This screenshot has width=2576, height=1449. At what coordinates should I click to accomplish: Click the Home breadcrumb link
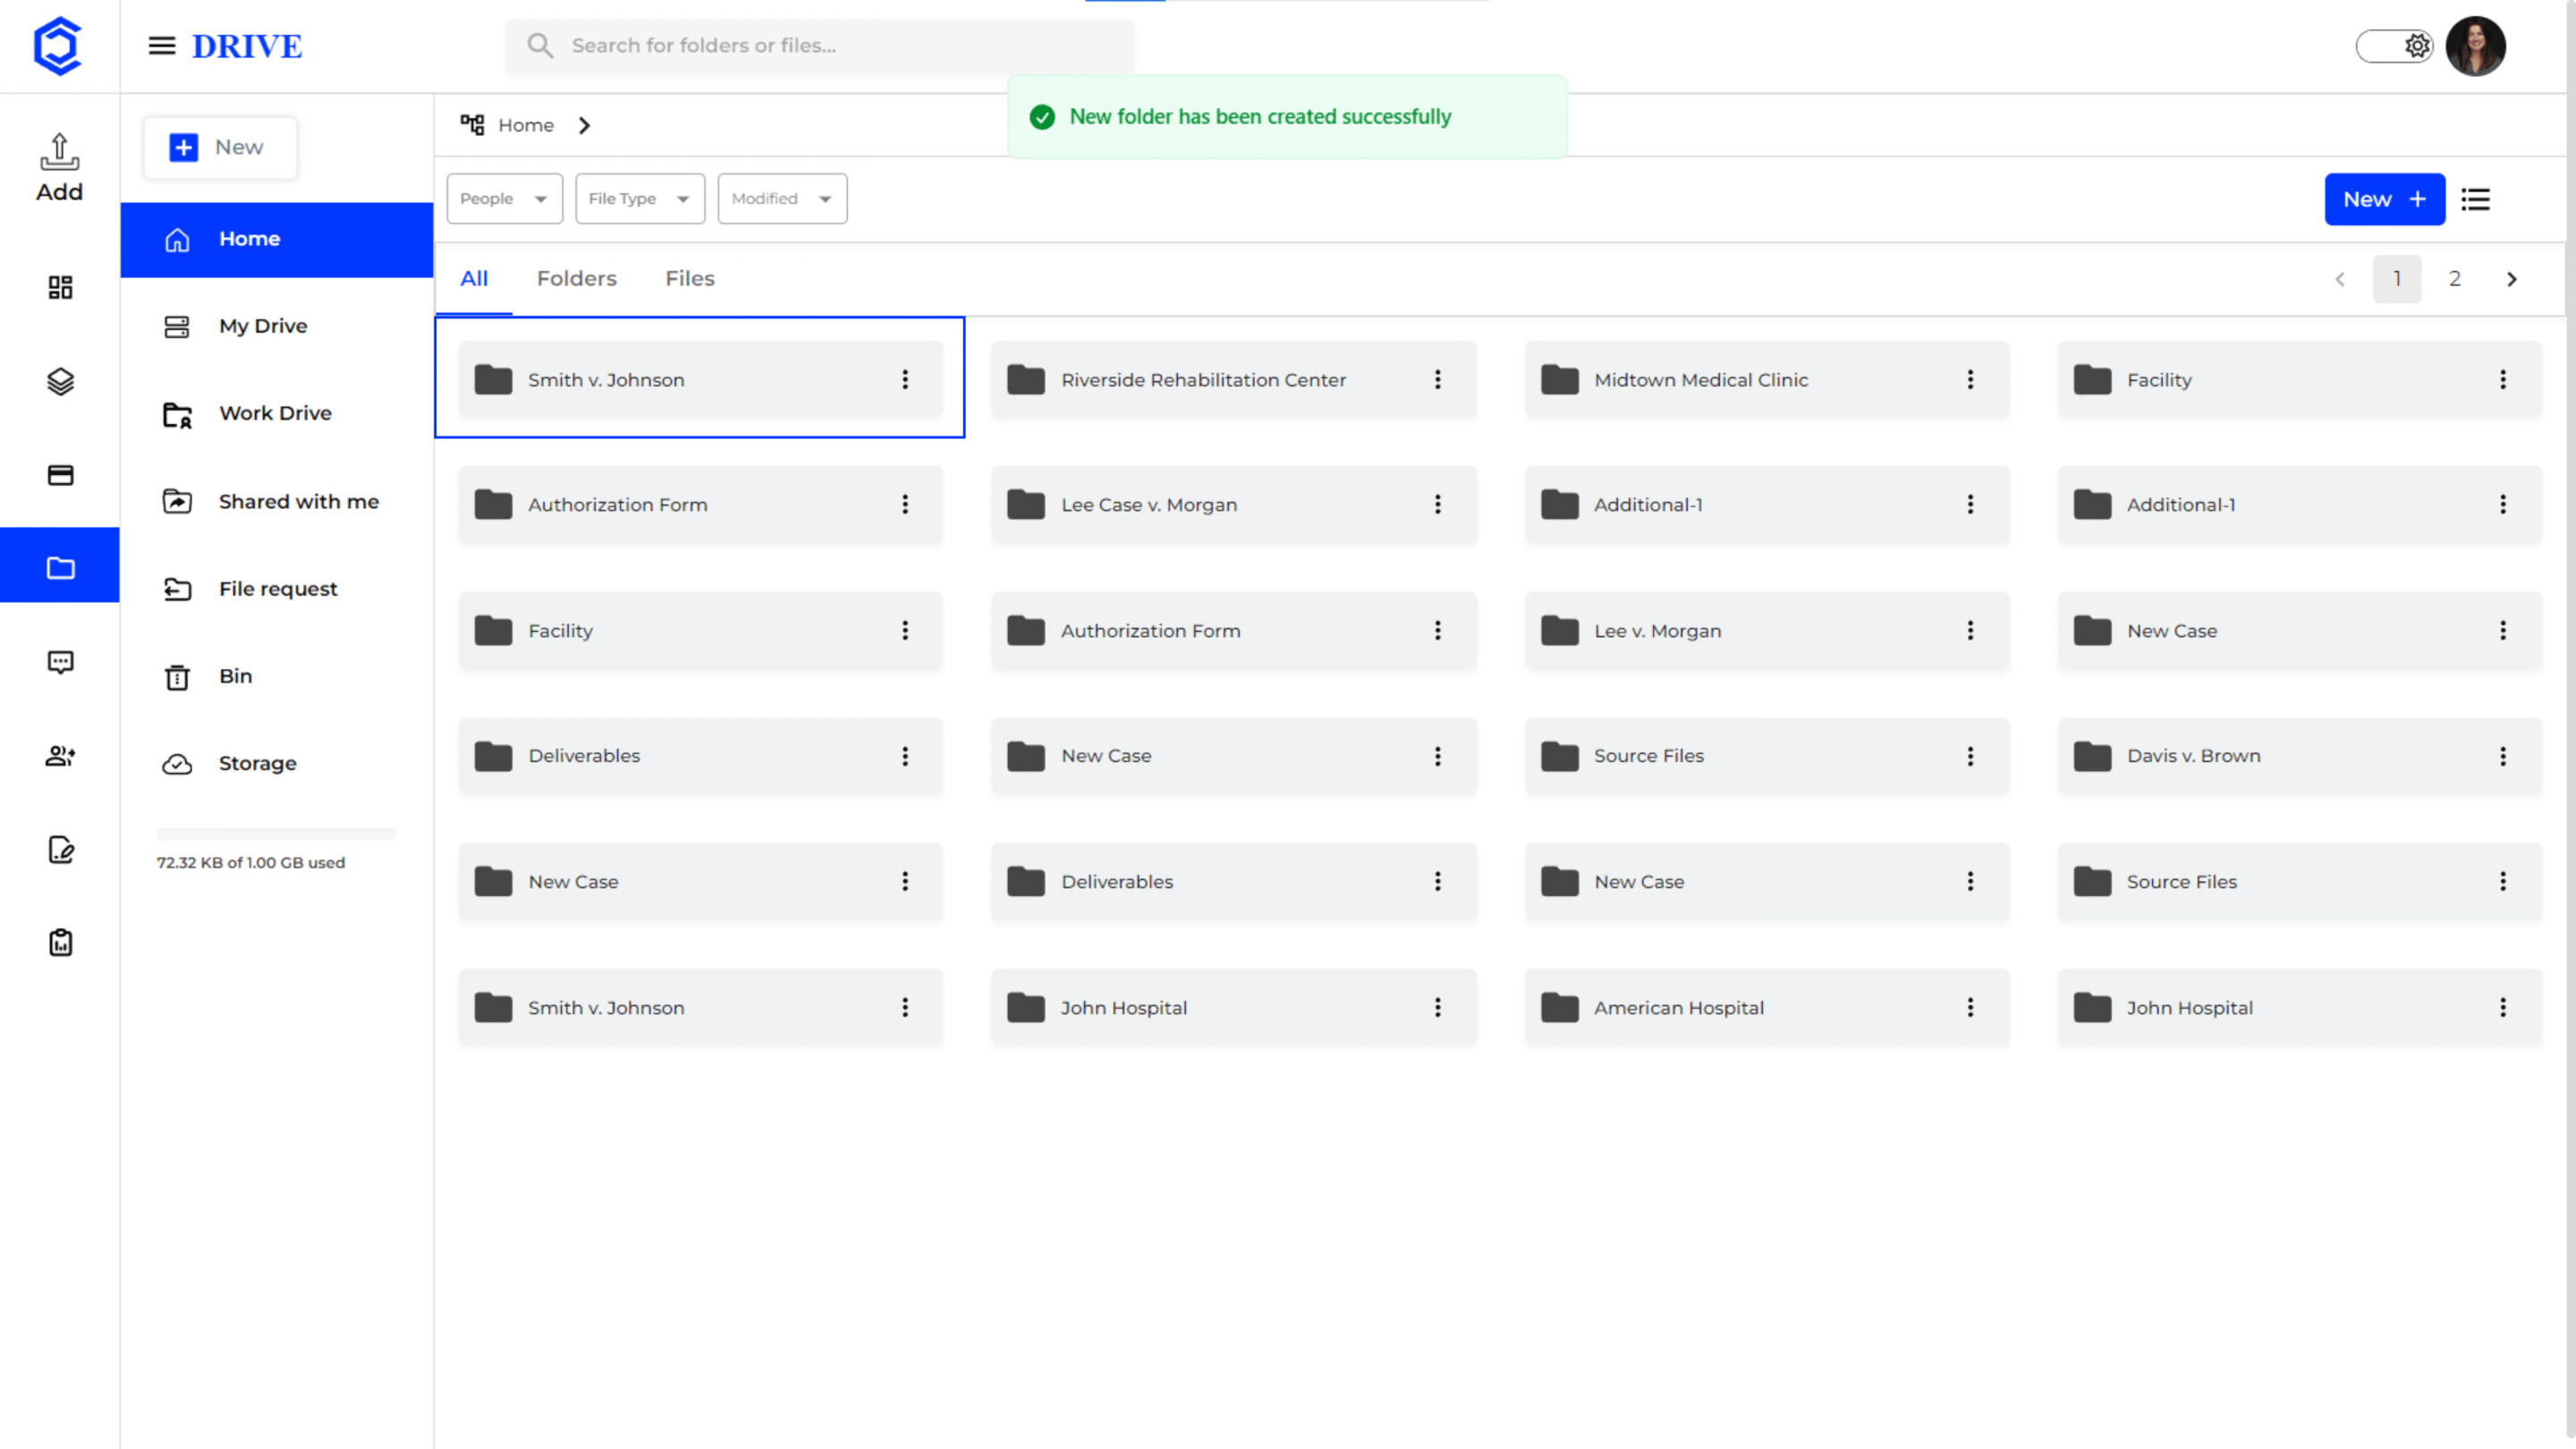[526, 125]
